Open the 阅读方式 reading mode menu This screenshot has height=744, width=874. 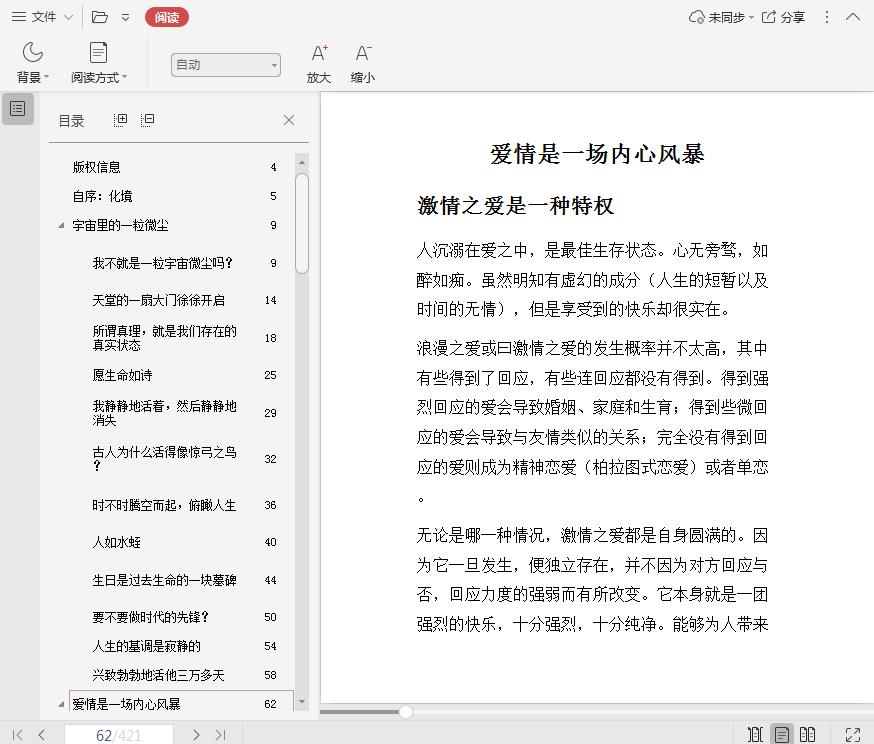coord(99,62)
